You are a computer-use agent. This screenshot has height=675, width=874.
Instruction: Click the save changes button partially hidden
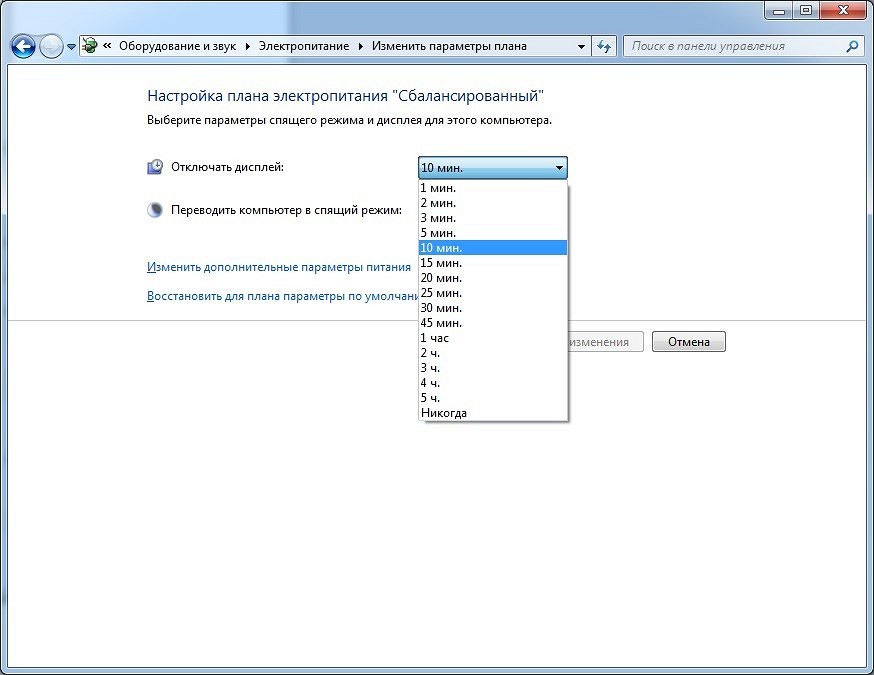pos(606,342)
